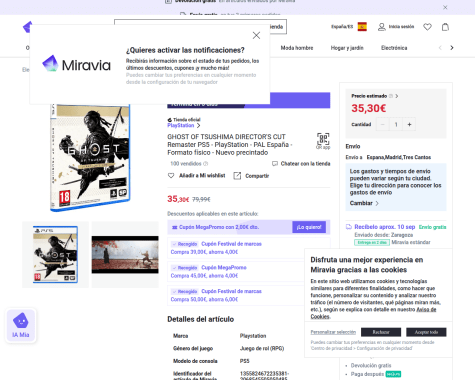Add item via Añadir a Mi wishlist

point(202,175)
